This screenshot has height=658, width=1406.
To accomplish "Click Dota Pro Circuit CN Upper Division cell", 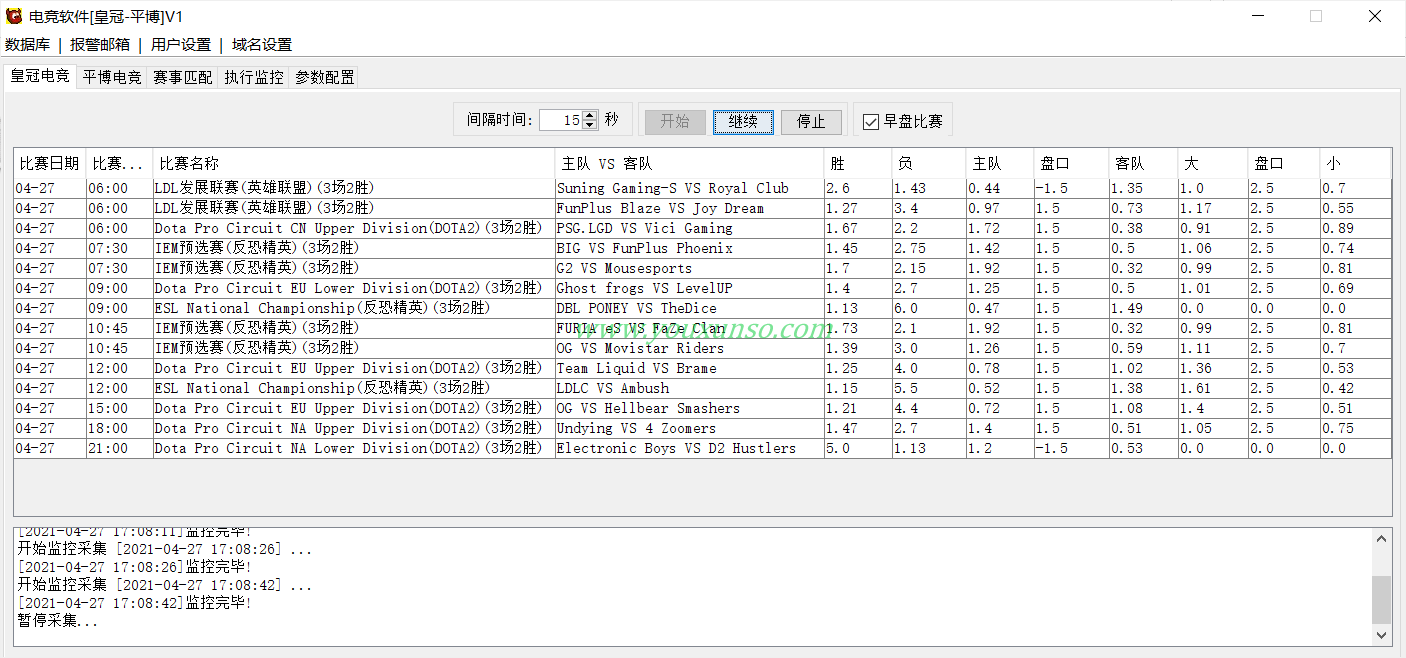I will point(354,228).
